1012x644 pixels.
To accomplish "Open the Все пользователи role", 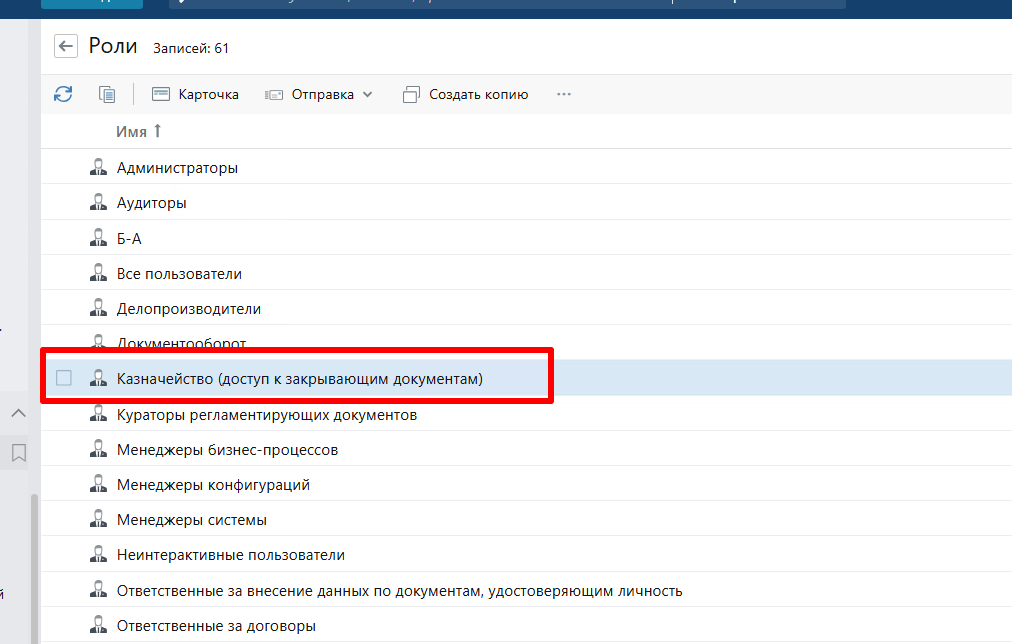I will 179,274.
